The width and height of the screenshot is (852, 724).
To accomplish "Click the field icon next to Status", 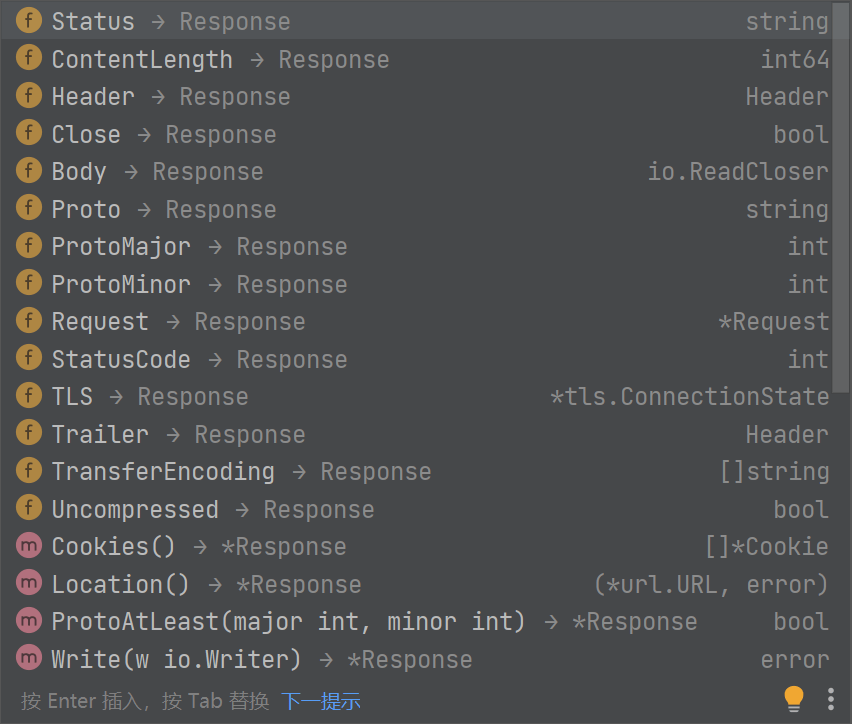I will click(29, 21).
